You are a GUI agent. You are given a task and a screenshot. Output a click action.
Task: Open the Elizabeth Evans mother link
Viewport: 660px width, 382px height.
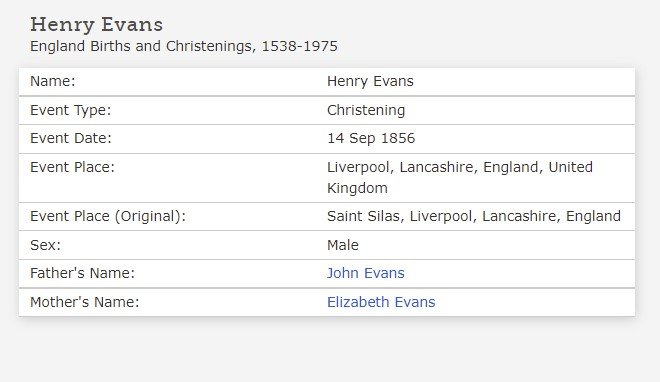pos(381,302)
